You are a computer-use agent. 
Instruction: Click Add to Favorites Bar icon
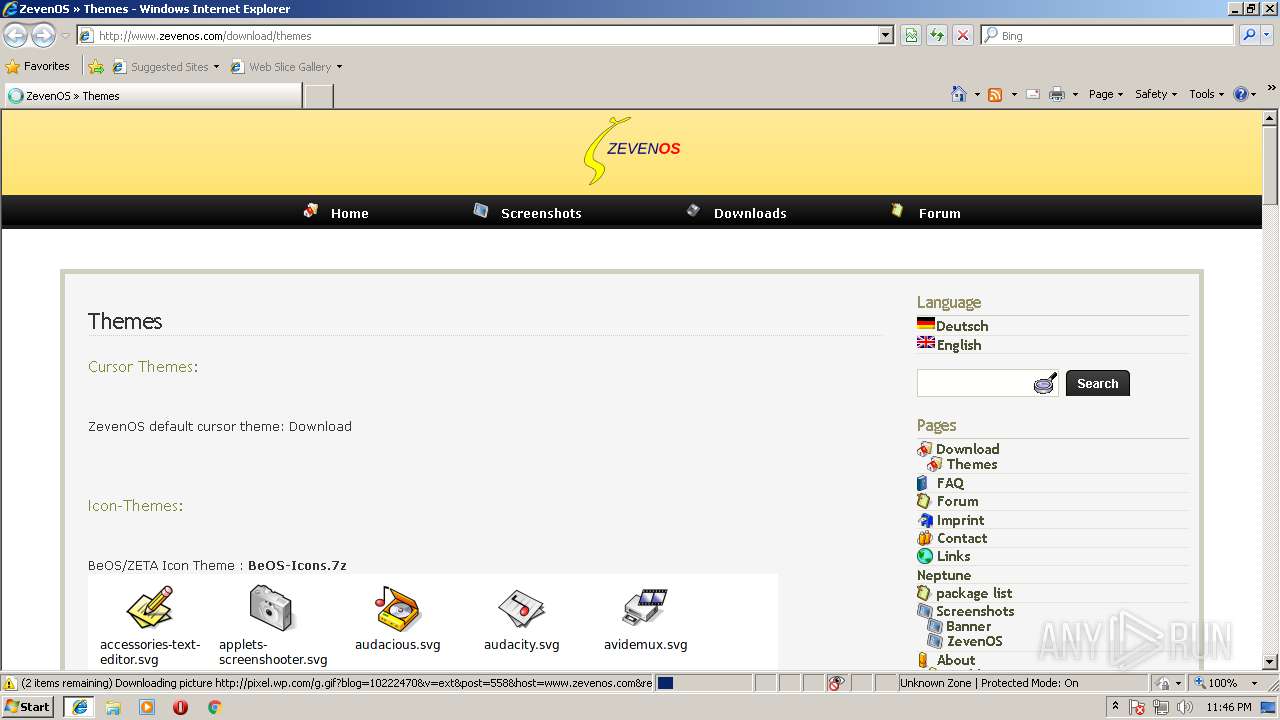96,67
